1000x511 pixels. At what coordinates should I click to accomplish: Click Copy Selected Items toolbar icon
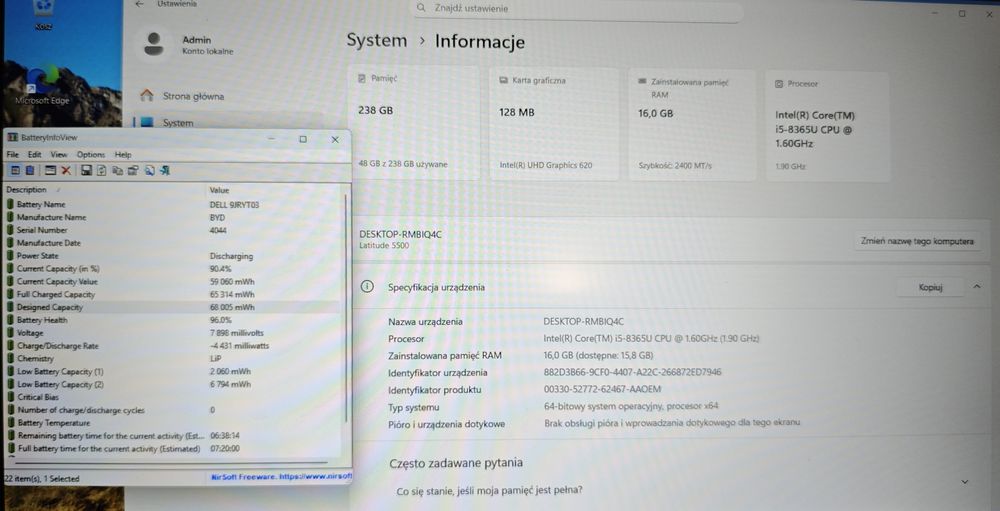[x=117, y=170]
